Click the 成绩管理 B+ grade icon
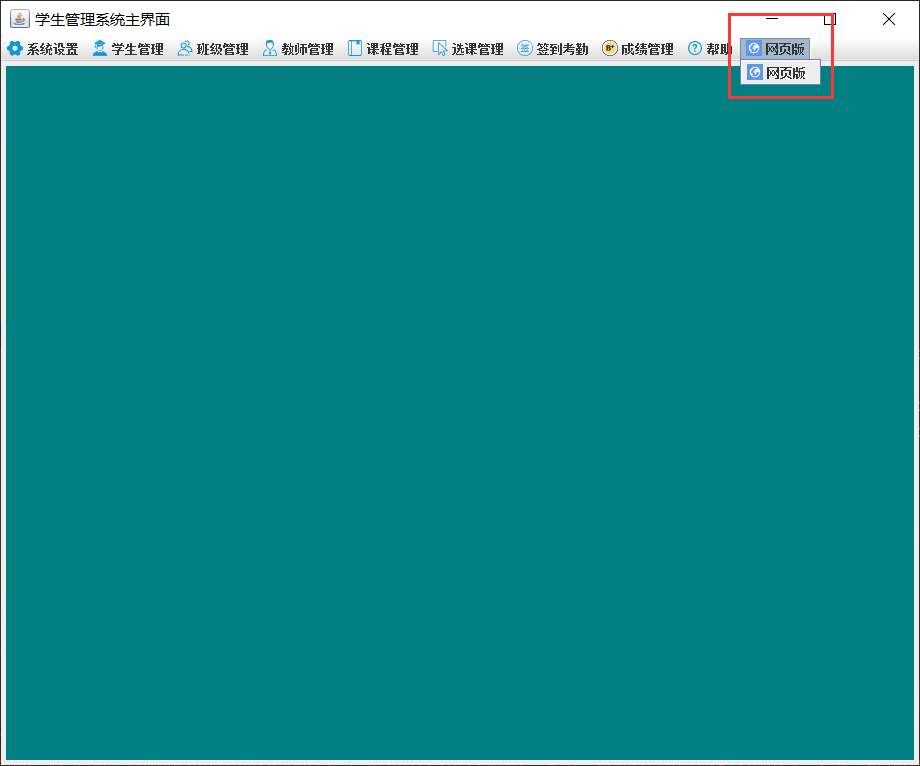 pos(608,47)
